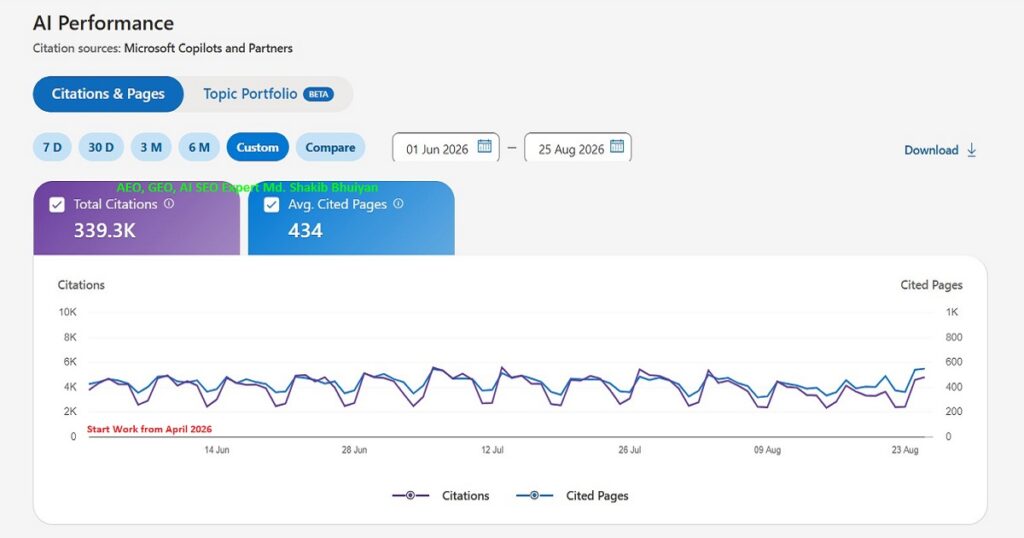The width and height of the screenshot is (1024, 538).
Task: Open the Compare option
Action: pos(330,147)
